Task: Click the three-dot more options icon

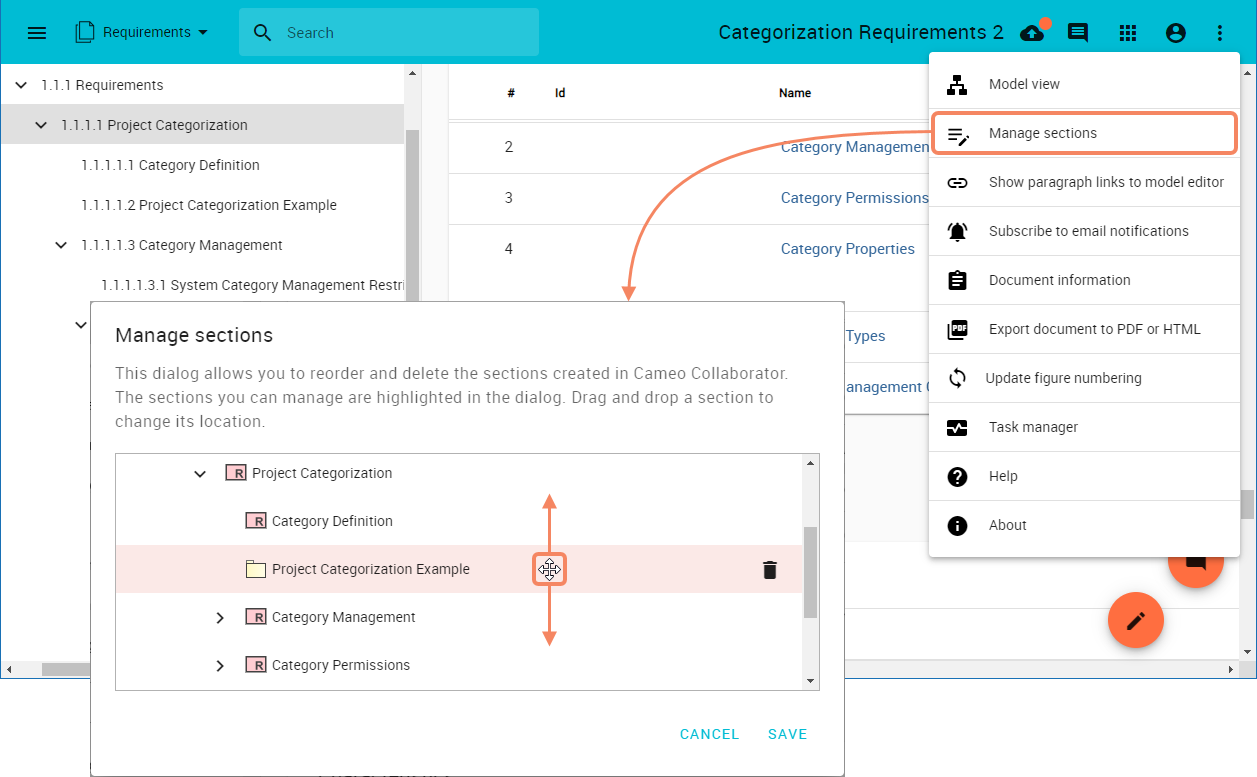Action: [1220, 33]
